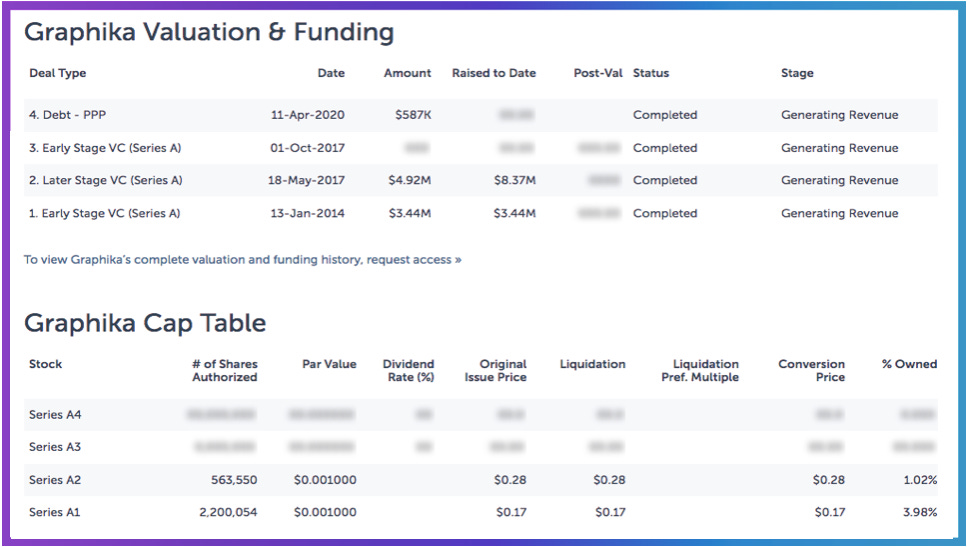The height and width of the screenshot is (547, 967).
Task: Click the $8.37M raised to date value
Action: point(515,180)
